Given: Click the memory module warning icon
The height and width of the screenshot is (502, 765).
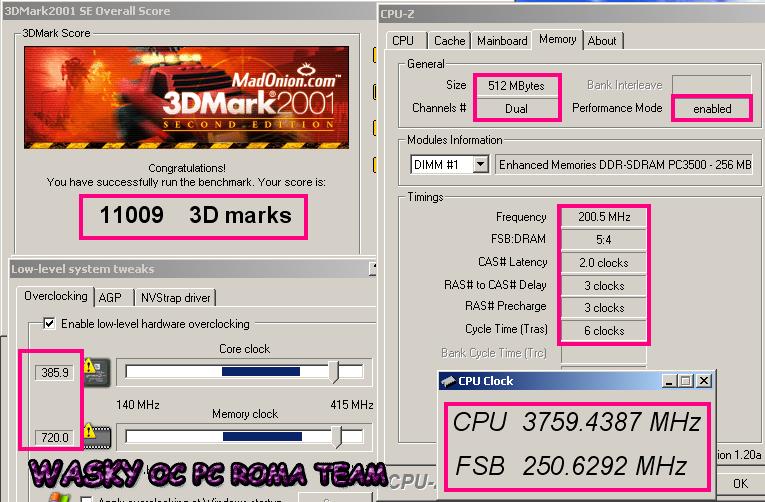Looking at the screenshot, I should 97,436.
